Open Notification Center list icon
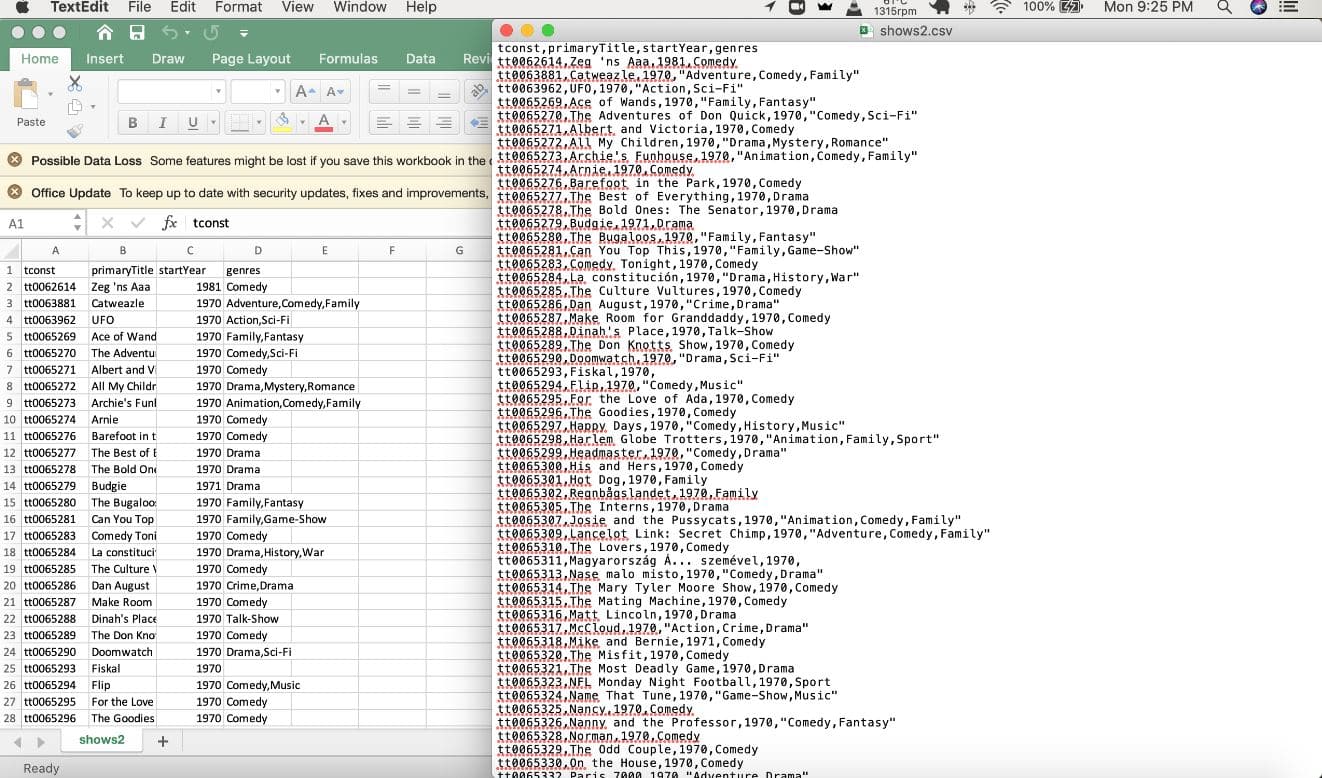Screen dimensions: 1322x778 tap(1288, 7)
